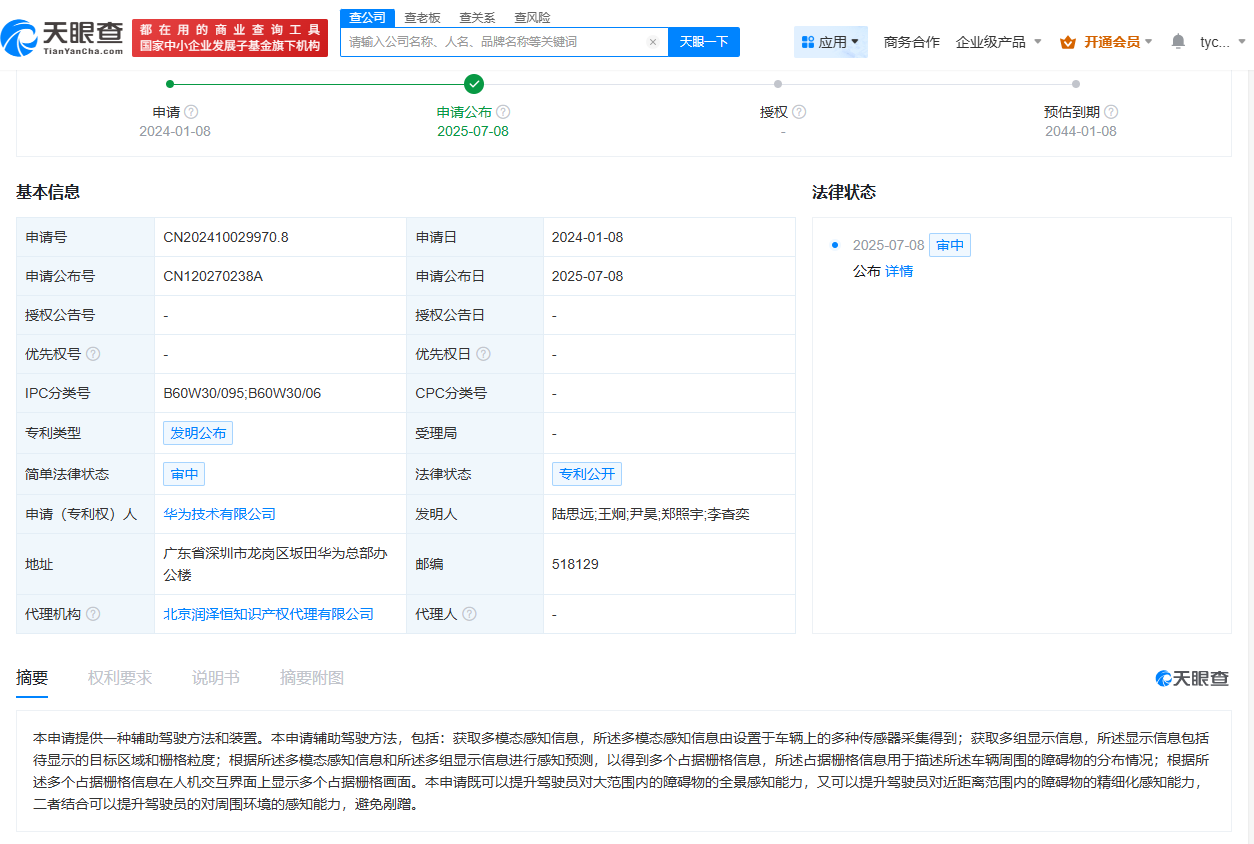Expand the 企业级产品 dropdown
1254x844 pixels.
[998, 42]
